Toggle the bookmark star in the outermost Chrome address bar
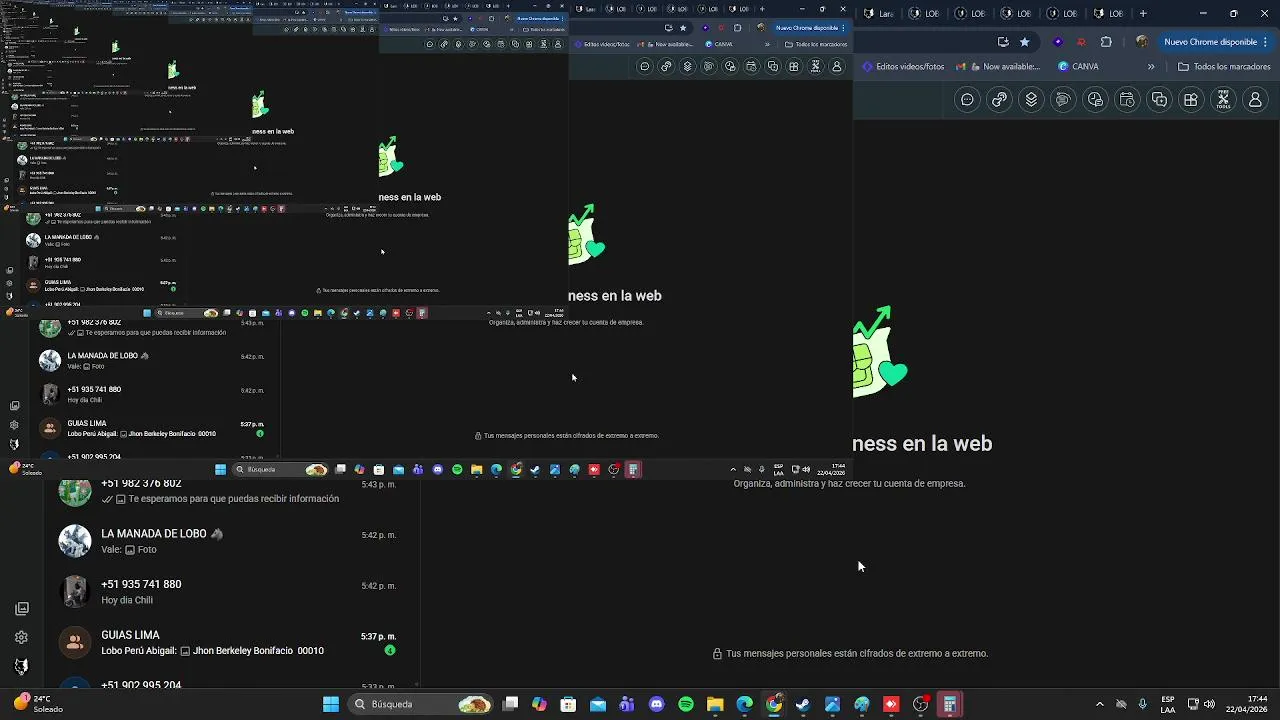Screen dimensions: 1280x720 1025,42
